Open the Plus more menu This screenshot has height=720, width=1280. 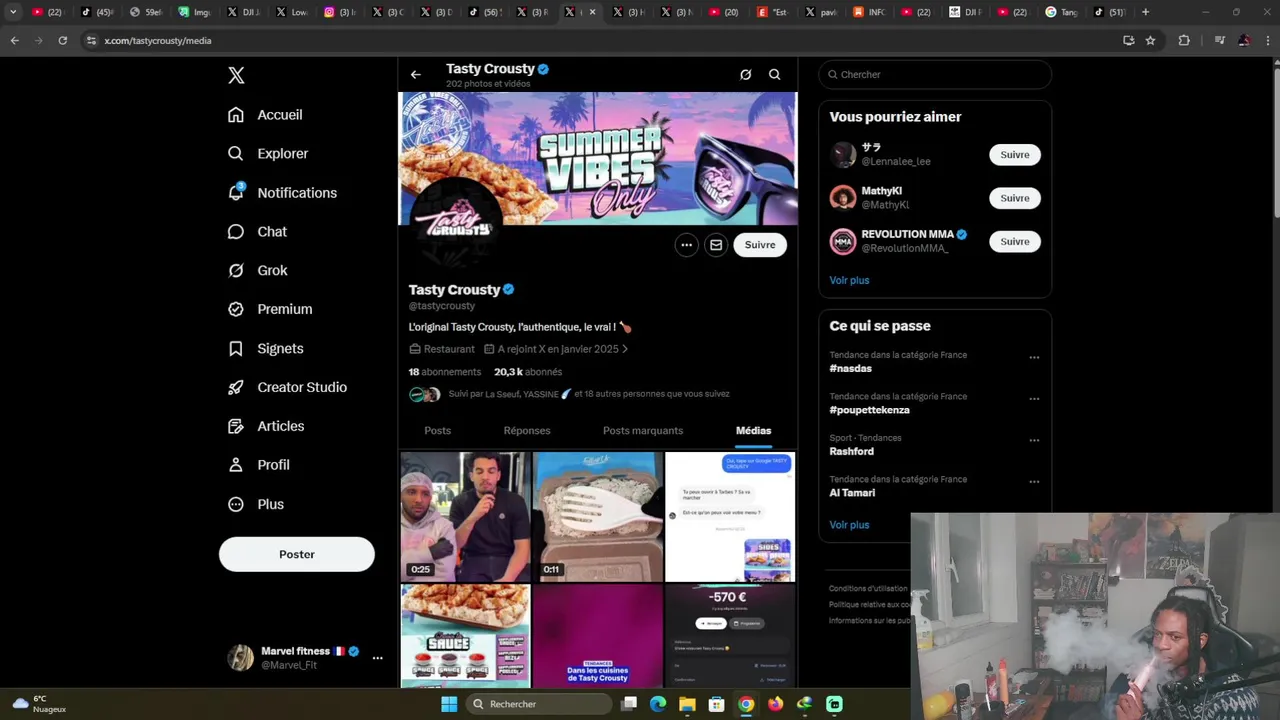pos(256,505)
